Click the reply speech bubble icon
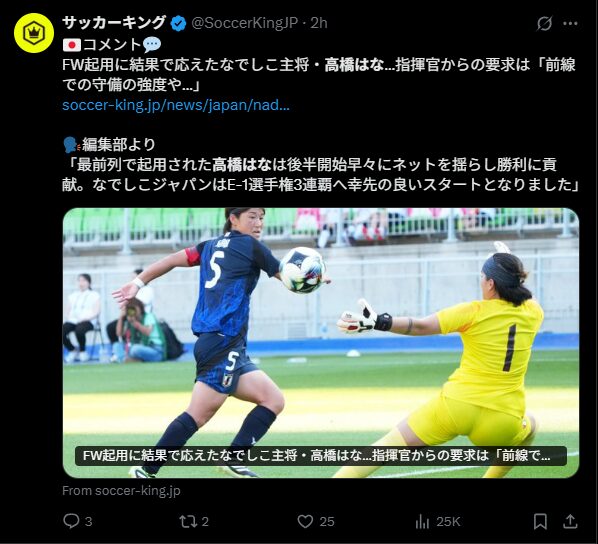 pyautogui.click(x=71, y=521)
